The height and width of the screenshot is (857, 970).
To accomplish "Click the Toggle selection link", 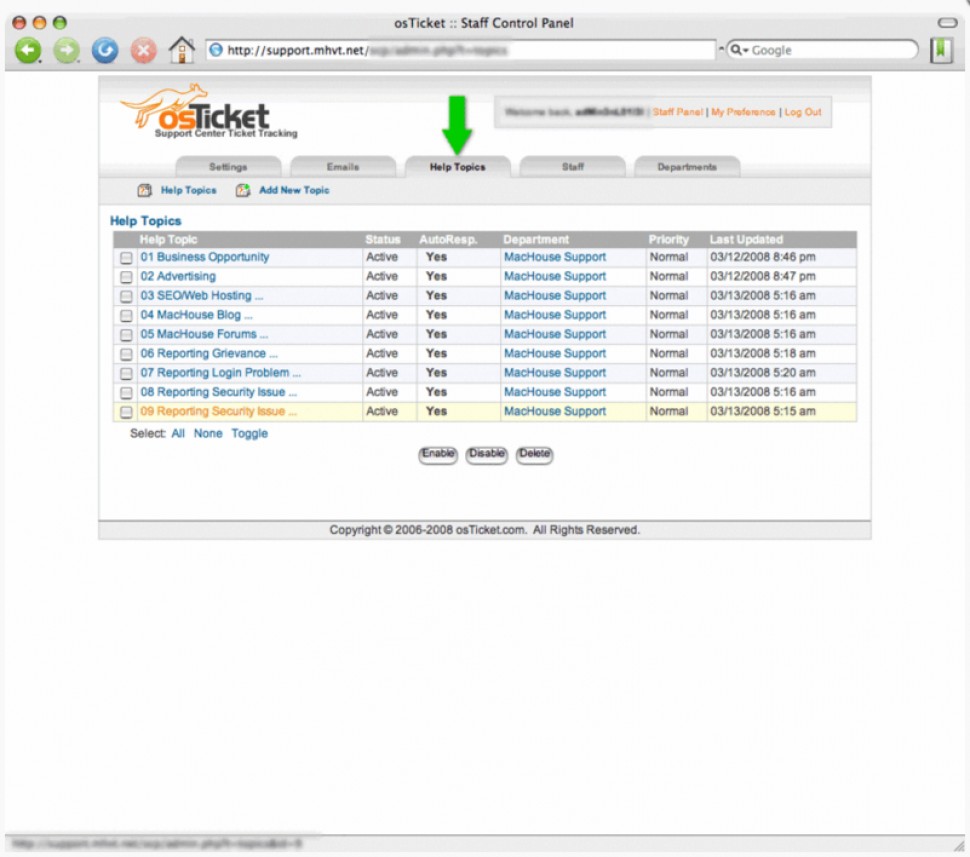I will coord(250,434).
